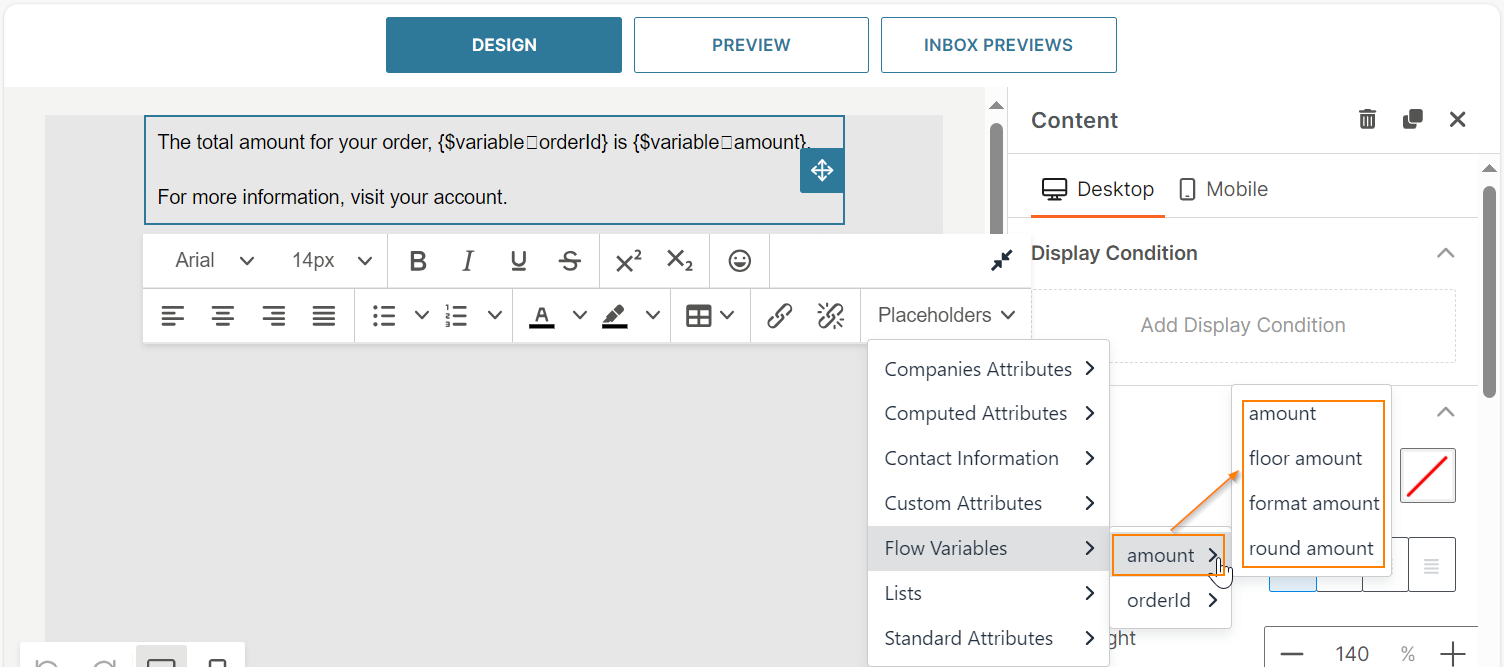Click the PREVIEW button
The image size is (1504, 667).
[x=751, y=45]
